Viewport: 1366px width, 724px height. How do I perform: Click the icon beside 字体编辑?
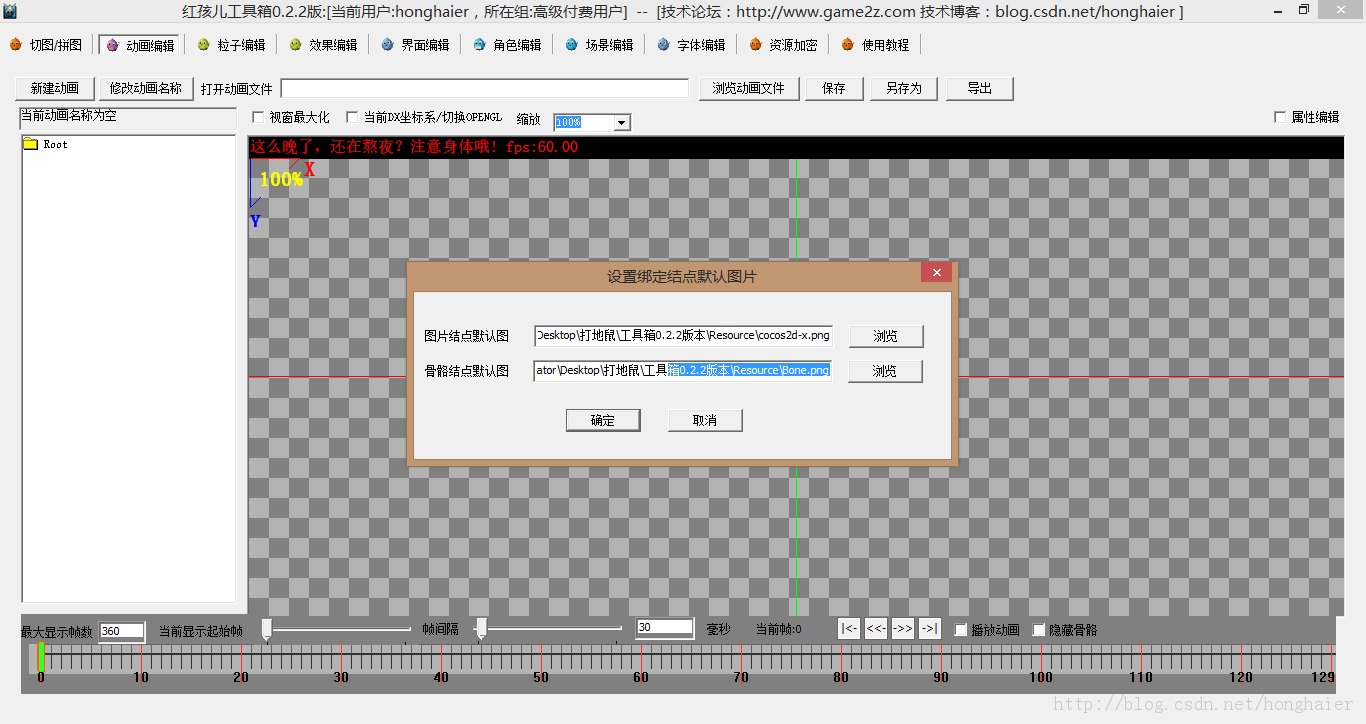(x=663, y=45)
